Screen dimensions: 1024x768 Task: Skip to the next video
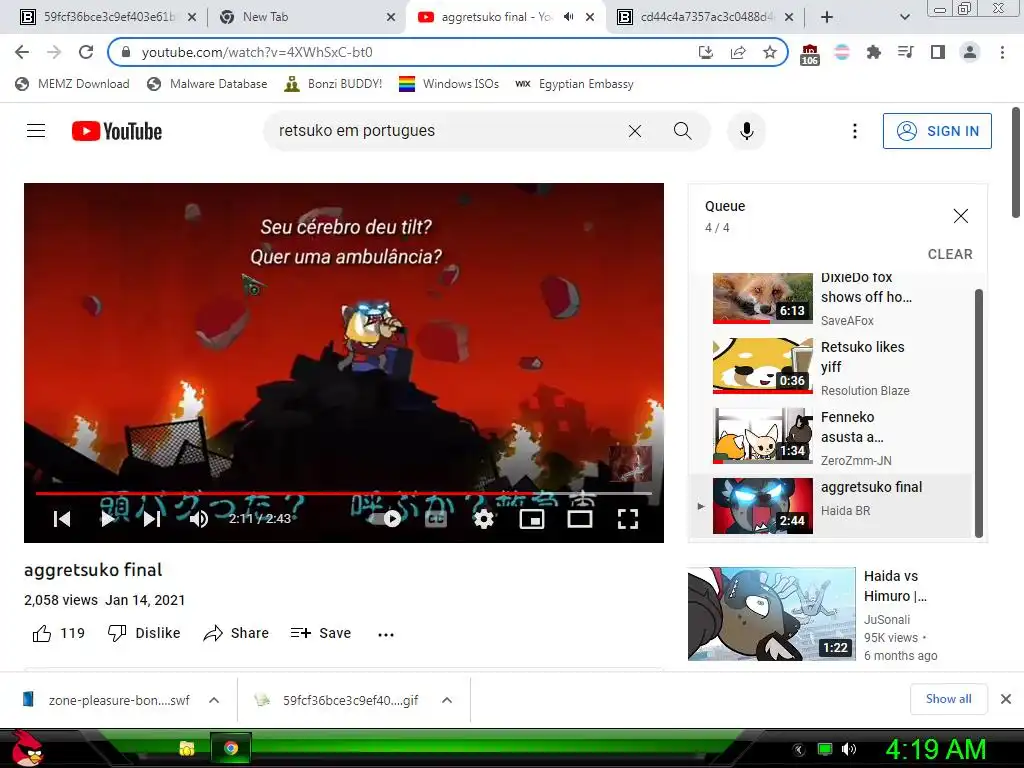tap(152, 519)
